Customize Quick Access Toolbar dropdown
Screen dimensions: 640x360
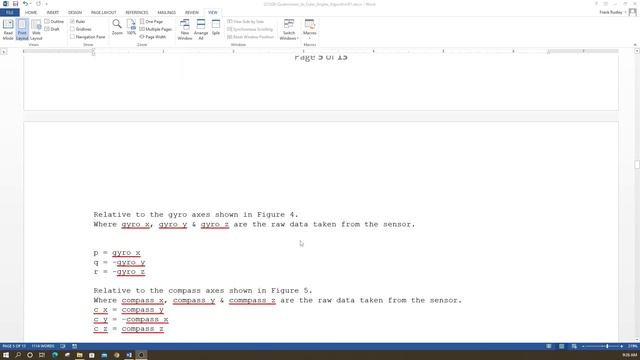coord(47,4)
